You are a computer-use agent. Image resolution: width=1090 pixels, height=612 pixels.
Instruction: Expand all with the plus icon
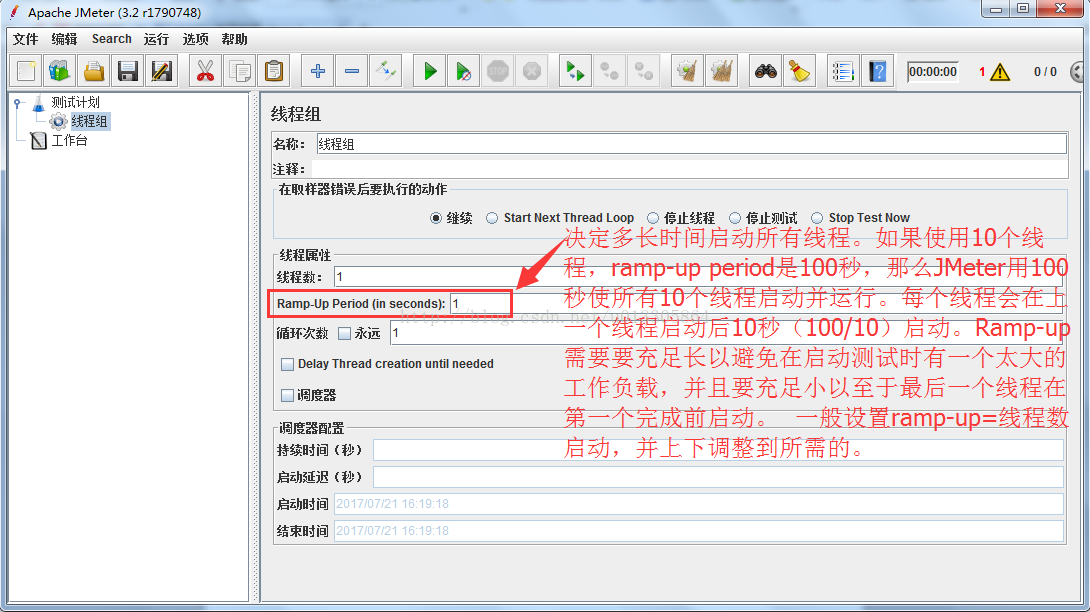tap(318, 71)
